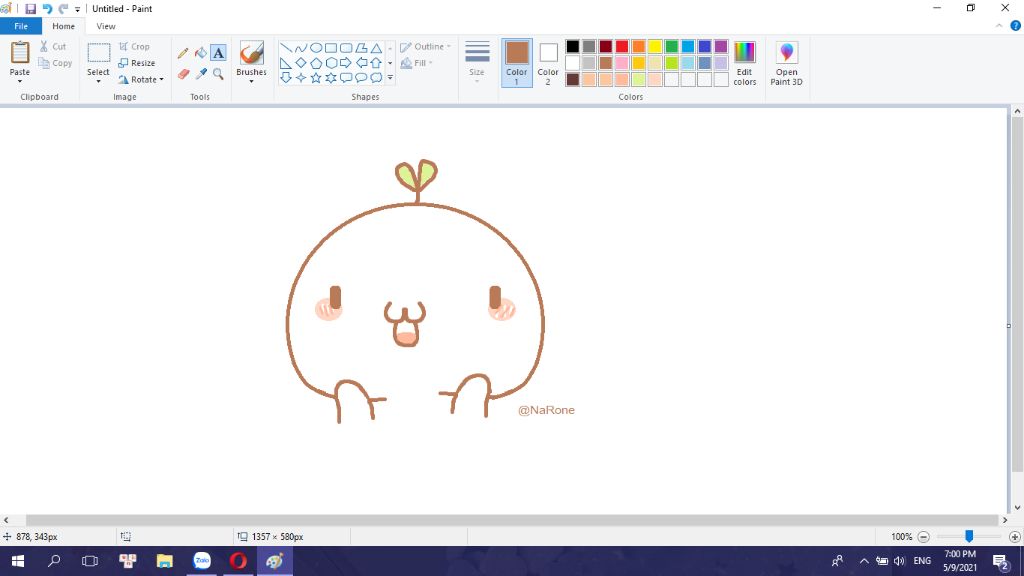Adjust the zoom slider handle
The width and height of the screenshot is (1024, 576).
pyautogui.click(x=969, y=536)
